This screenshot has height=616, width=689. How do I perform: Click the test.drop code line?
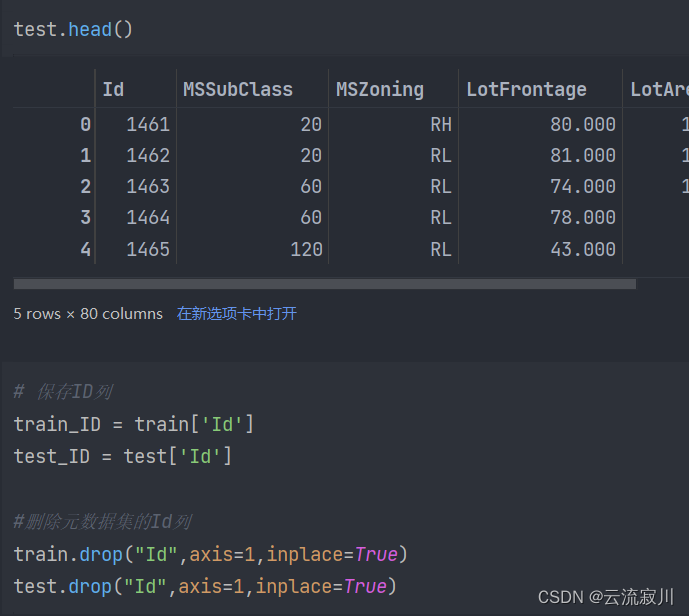[205, 587]
